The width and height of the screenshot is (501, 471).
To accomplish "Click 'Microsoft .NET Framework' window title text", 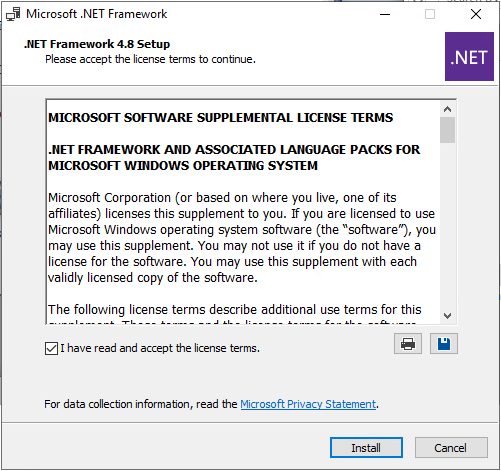I will (x=96, y=14).
